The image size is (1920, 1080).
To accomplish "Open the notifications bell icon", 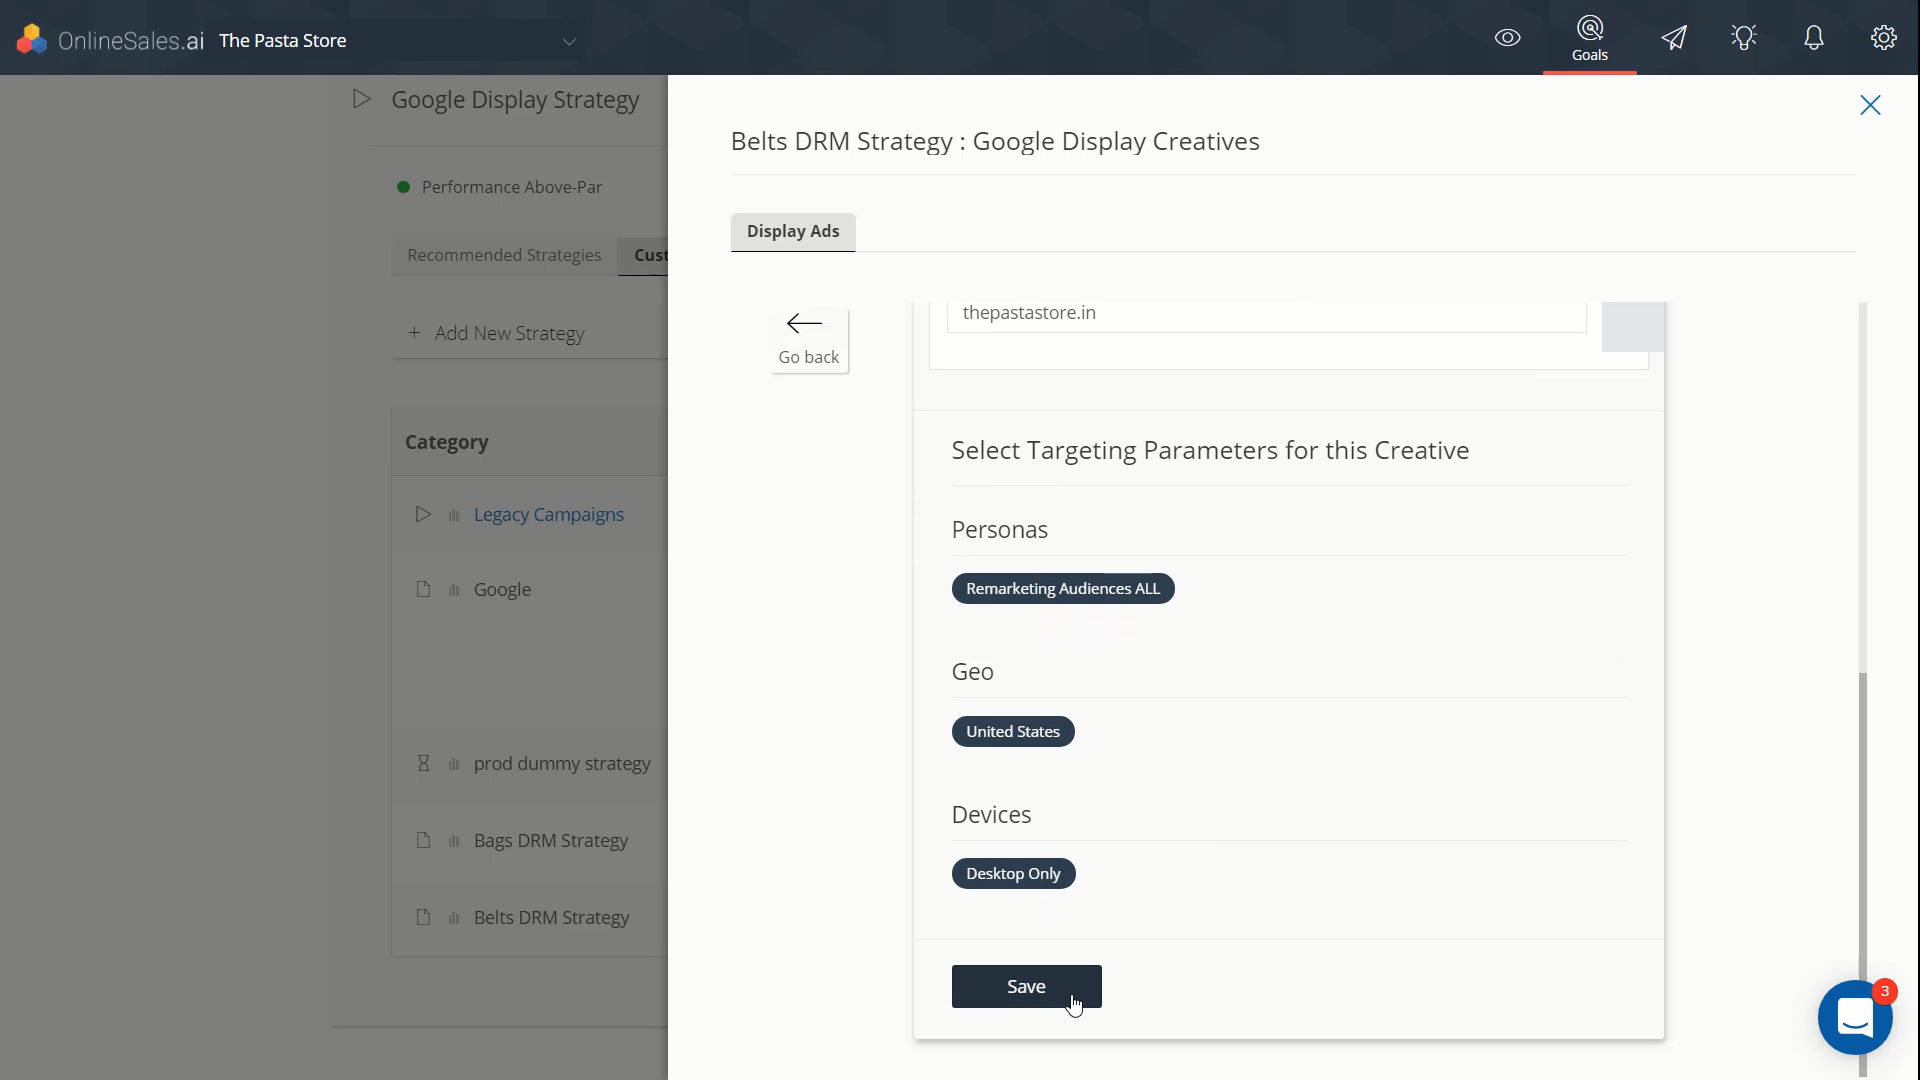I will coord(1813,38).
